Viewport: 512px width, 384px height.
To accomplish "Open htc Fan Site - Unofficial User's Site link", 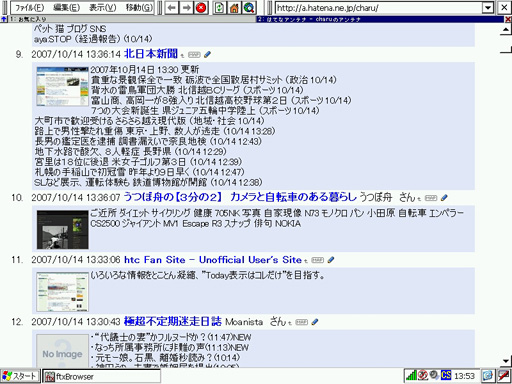I will point(213,260).
